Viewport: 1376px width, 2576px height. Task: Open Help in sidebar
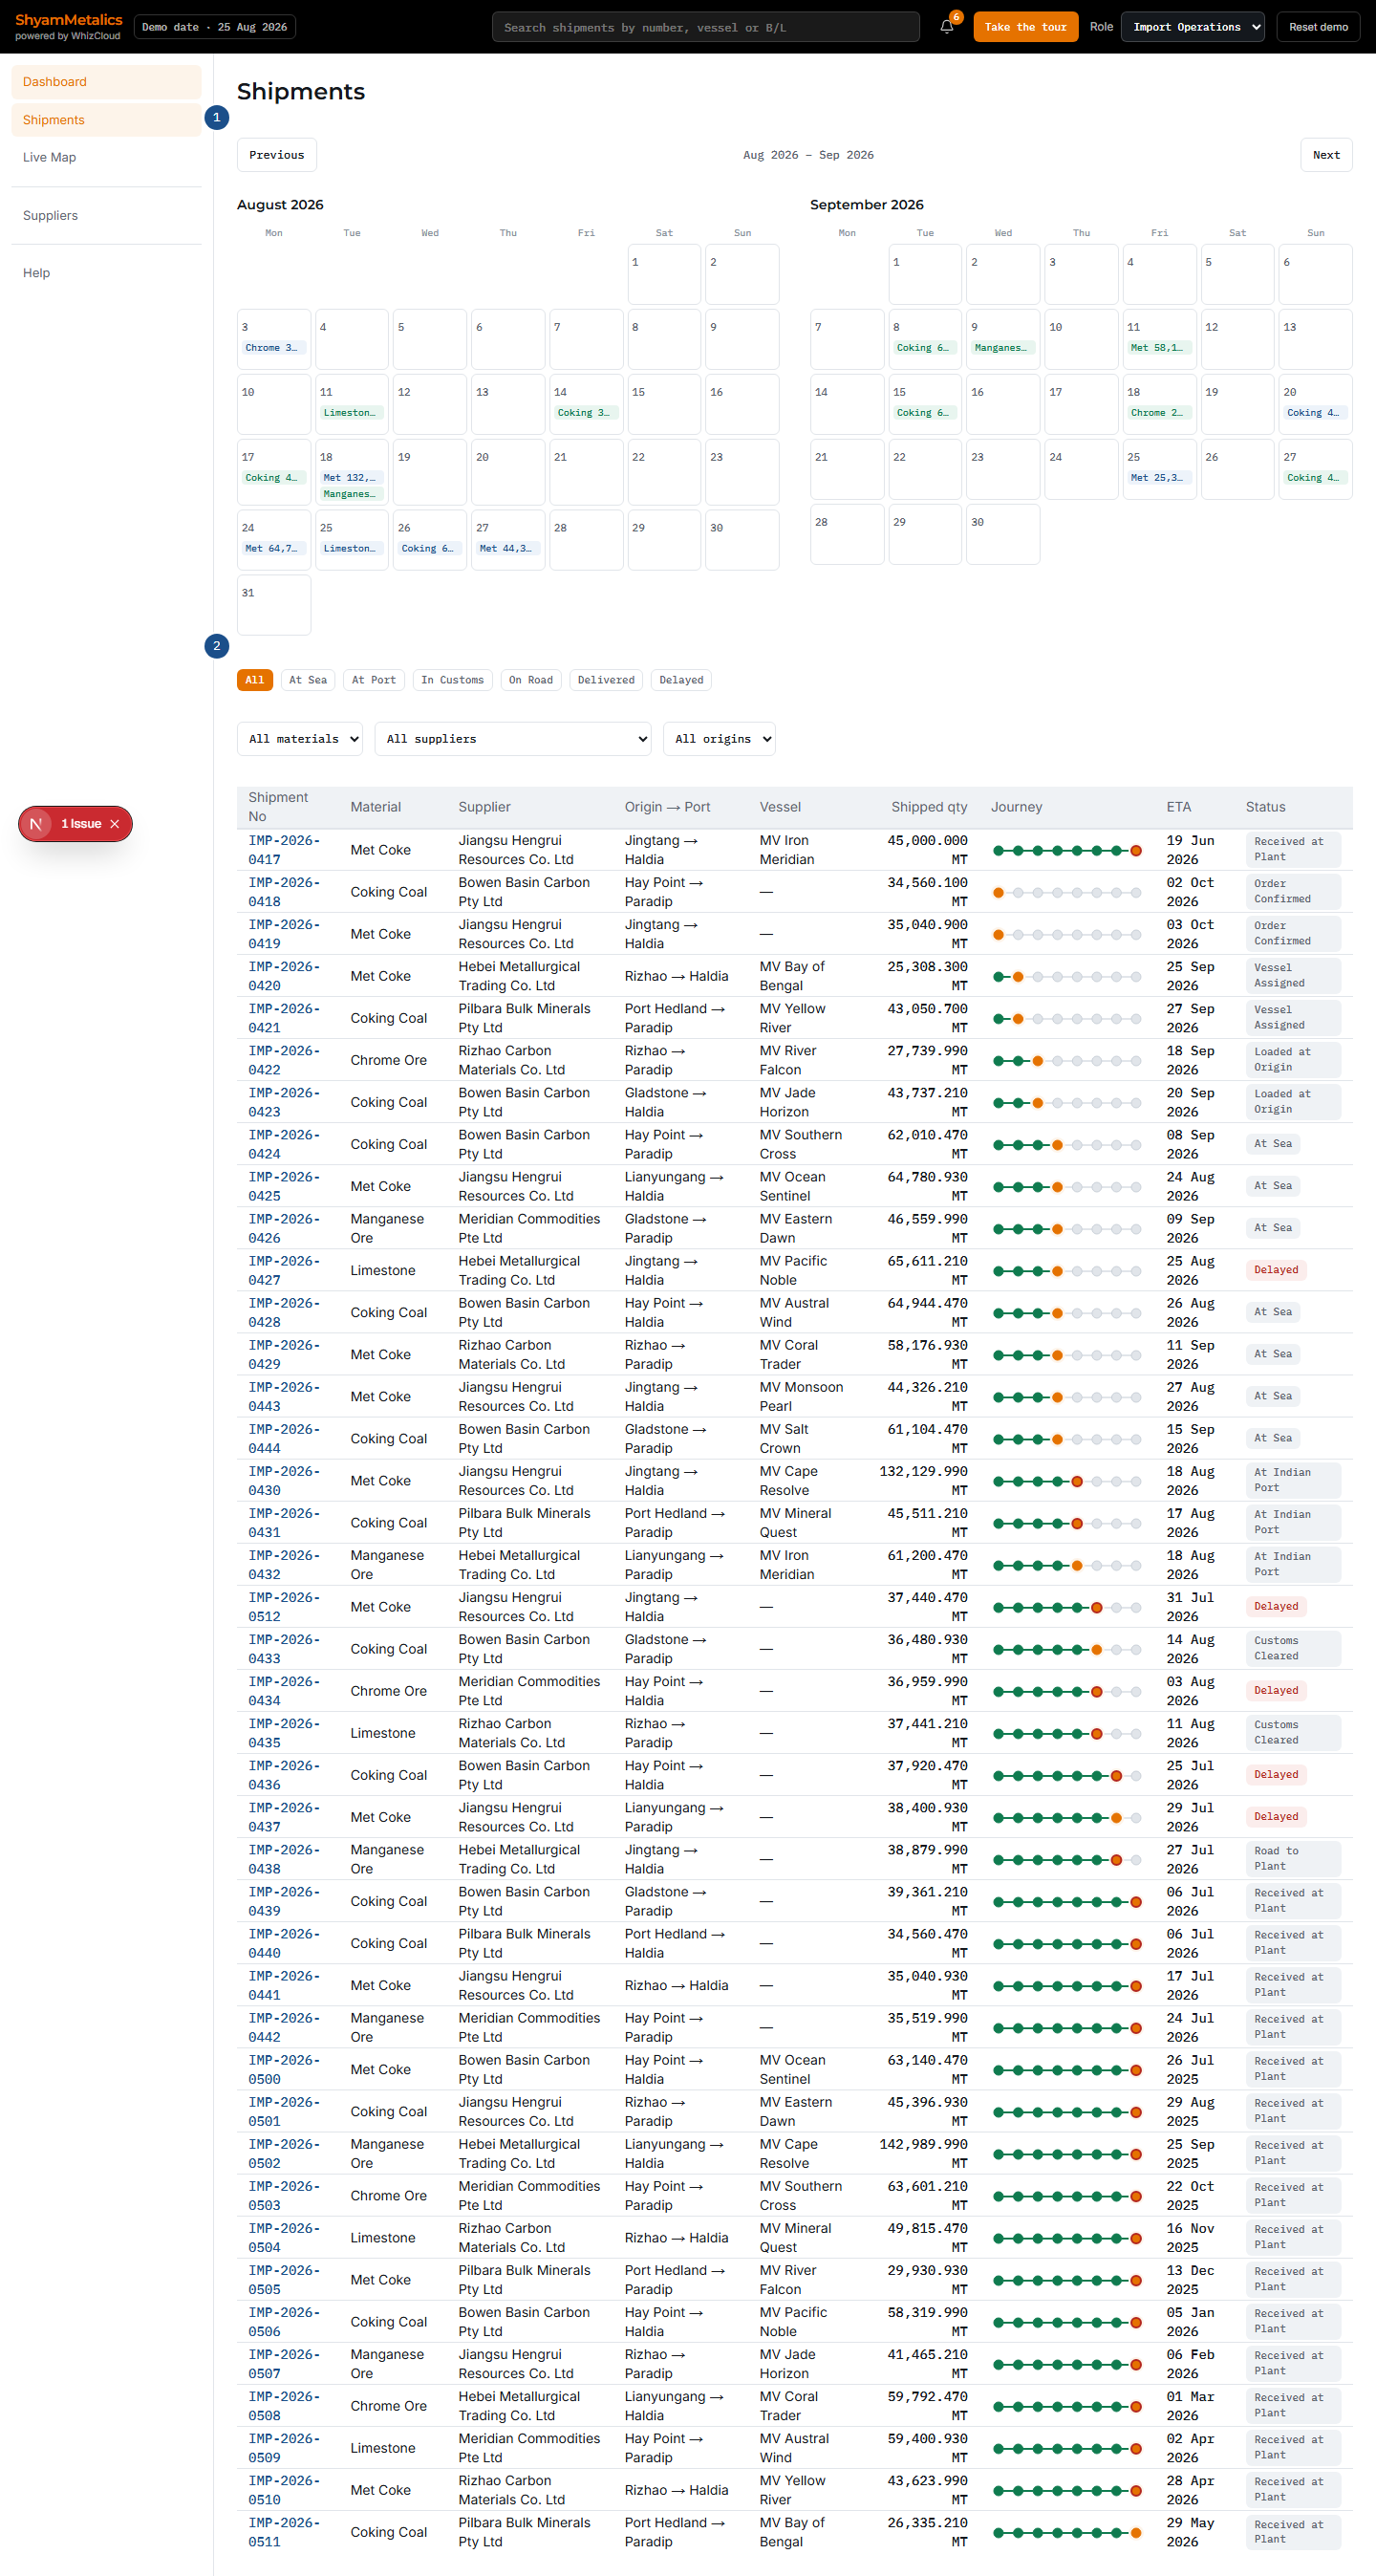tap(106, 273)
